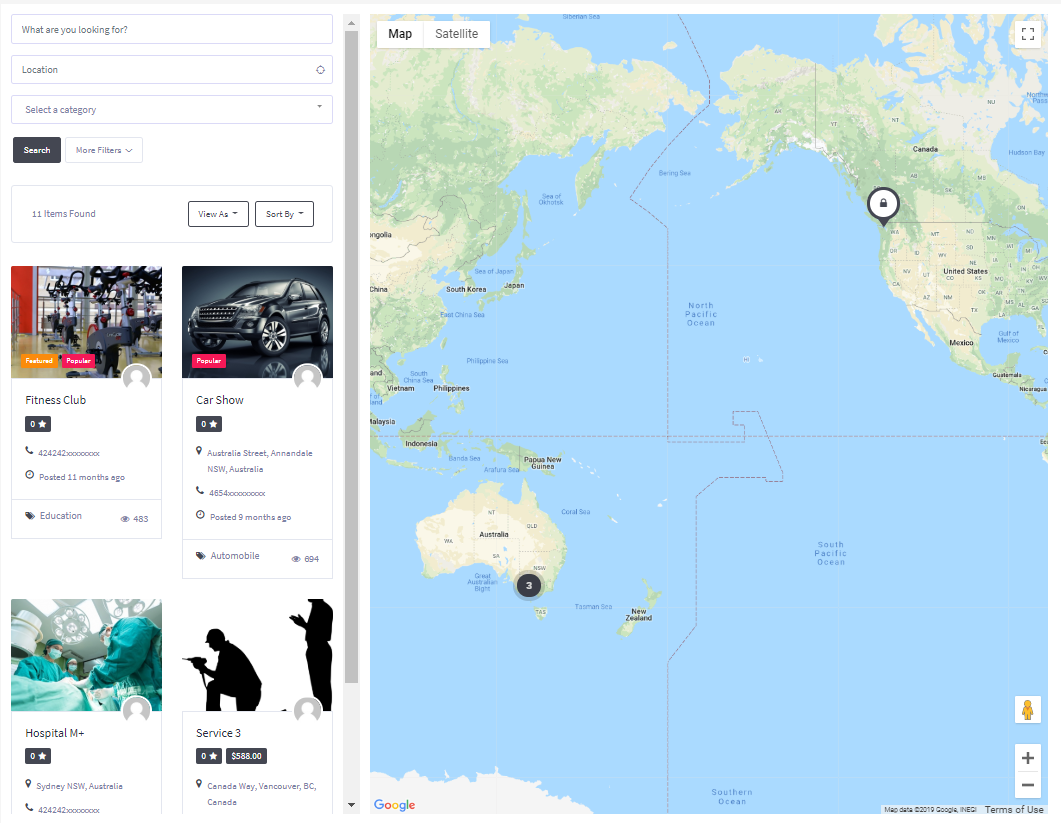Click the Fitness Club author avatar

[137, 377]
